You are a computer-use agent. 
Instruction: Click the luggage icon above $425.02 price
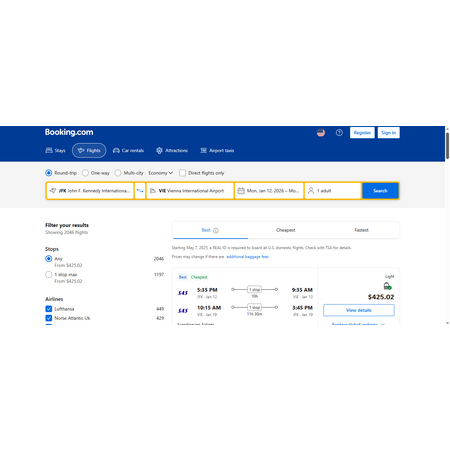point(387,286)
